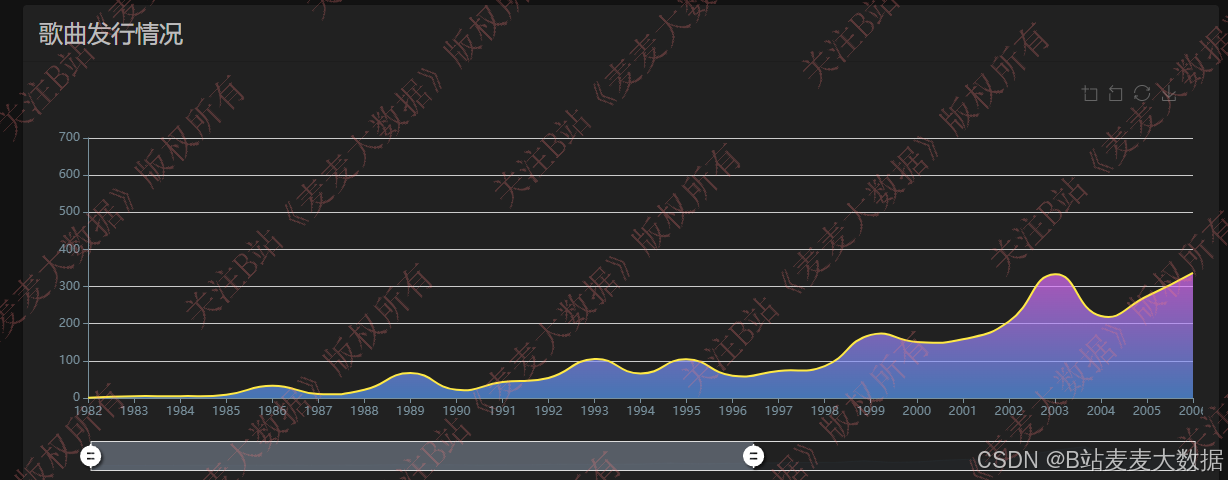Click the y-axis value 700
Image resolution: width=1228 pixels, height=480 pixels.
click(69, 137)
